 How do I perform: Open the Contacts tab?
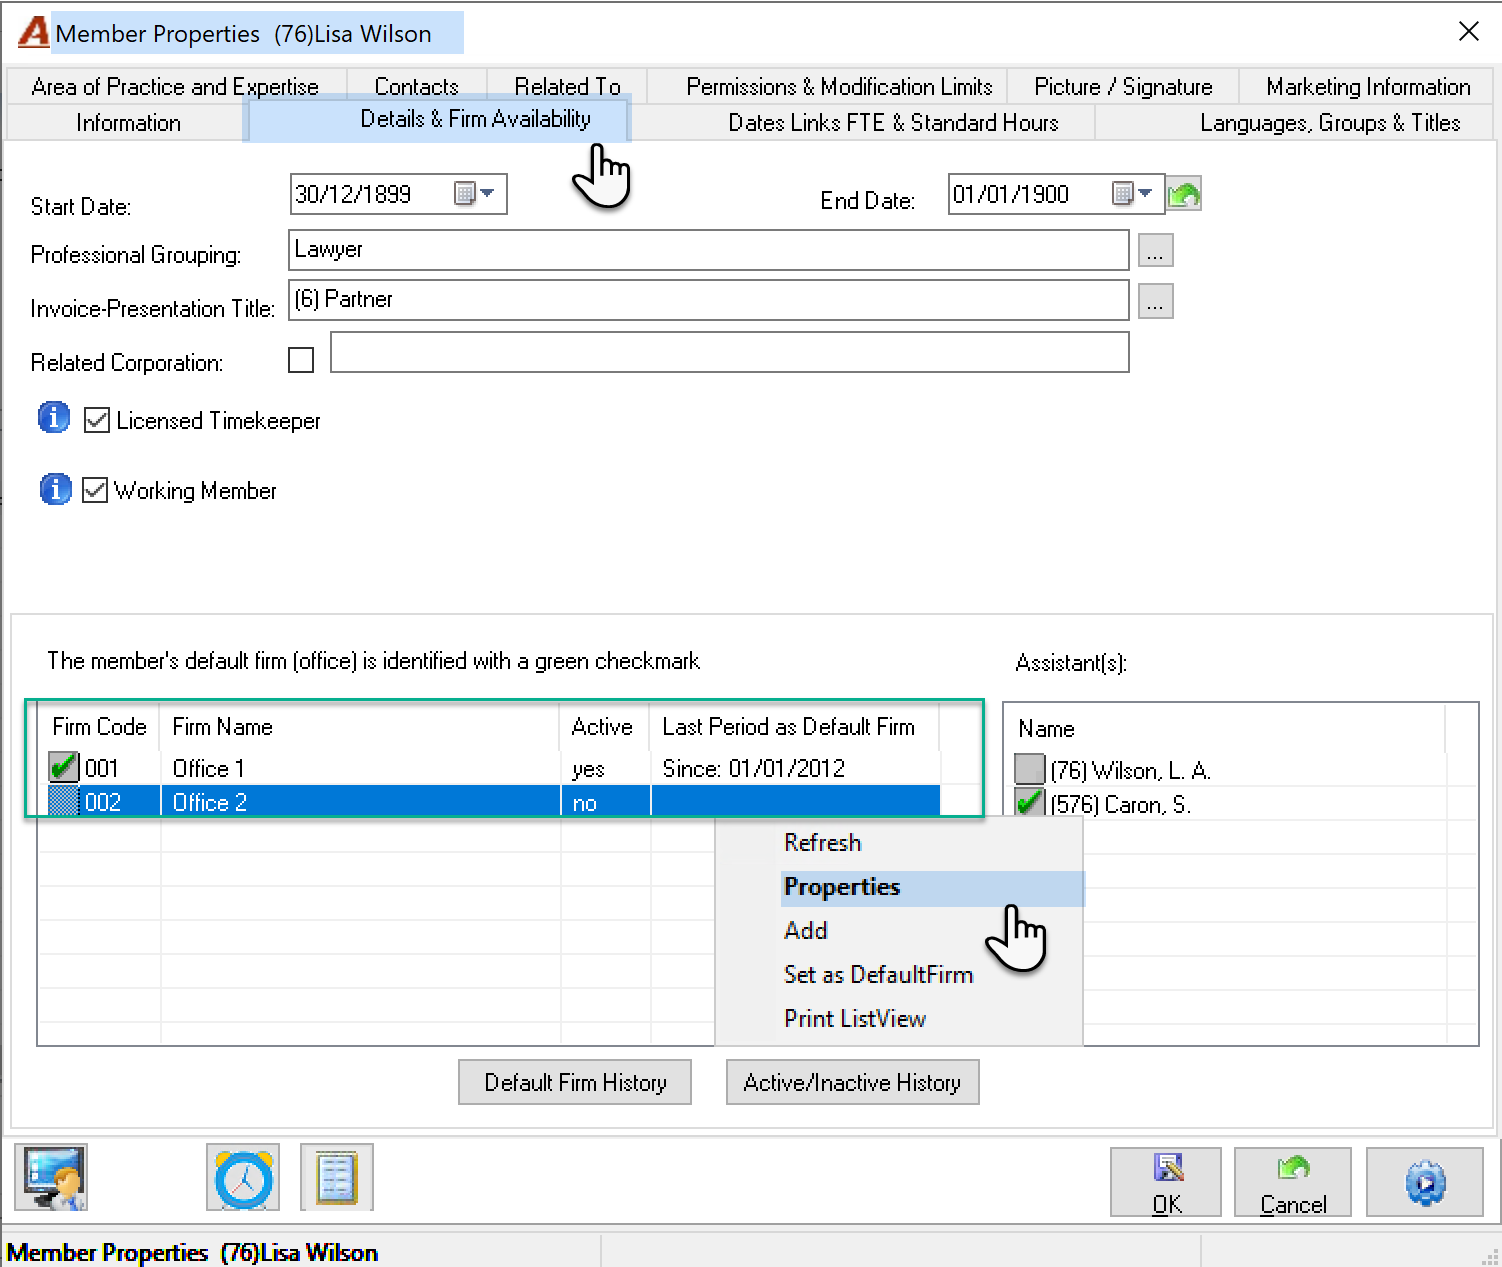pos(416,86)
